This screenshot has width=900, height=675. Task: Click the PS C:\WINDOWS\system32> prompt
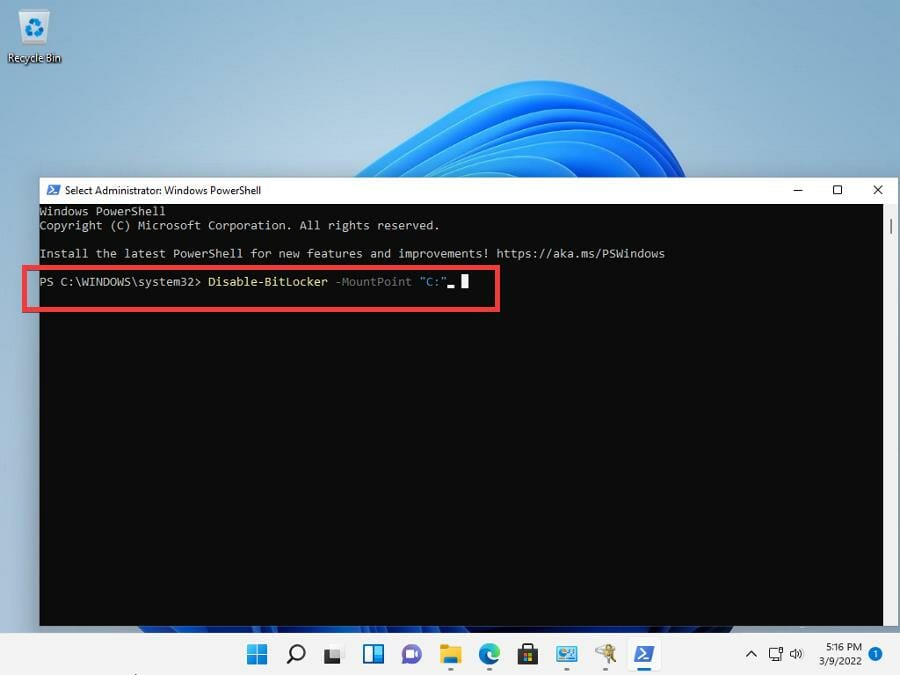tap(120, 282)
